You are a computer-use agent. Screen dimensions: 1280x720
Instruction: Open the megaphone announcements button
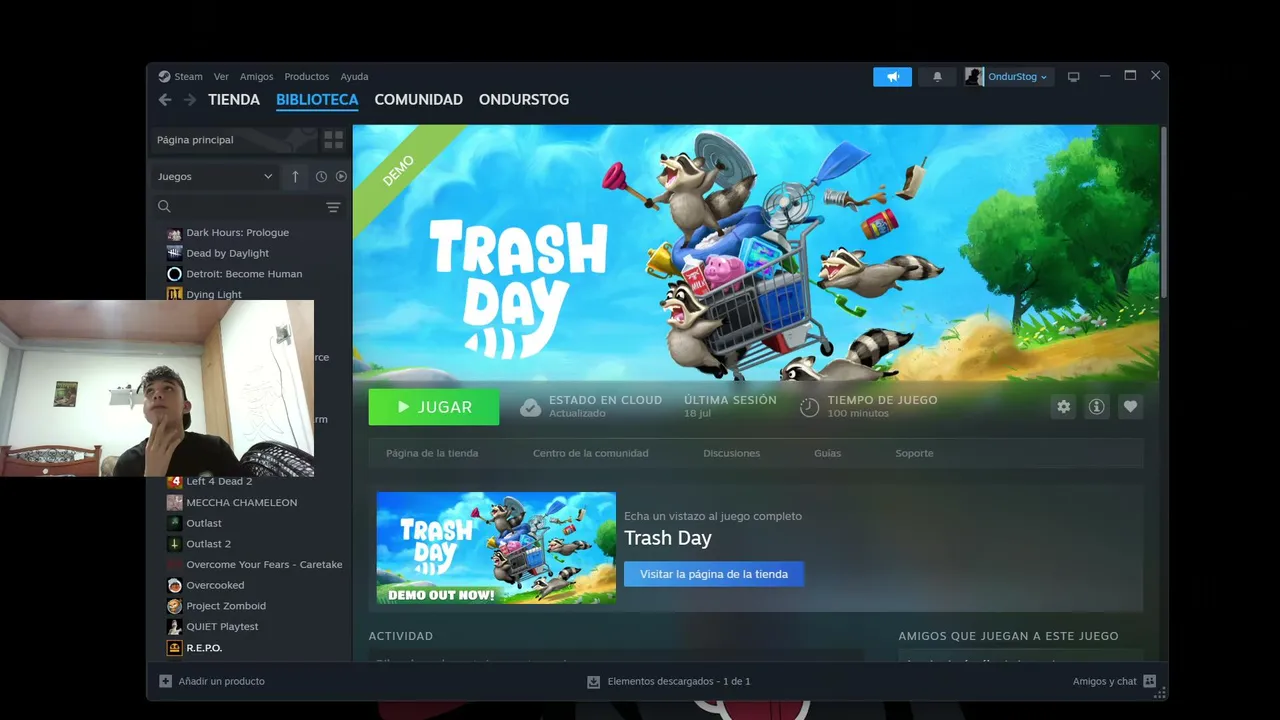click(x=892, y=77)
